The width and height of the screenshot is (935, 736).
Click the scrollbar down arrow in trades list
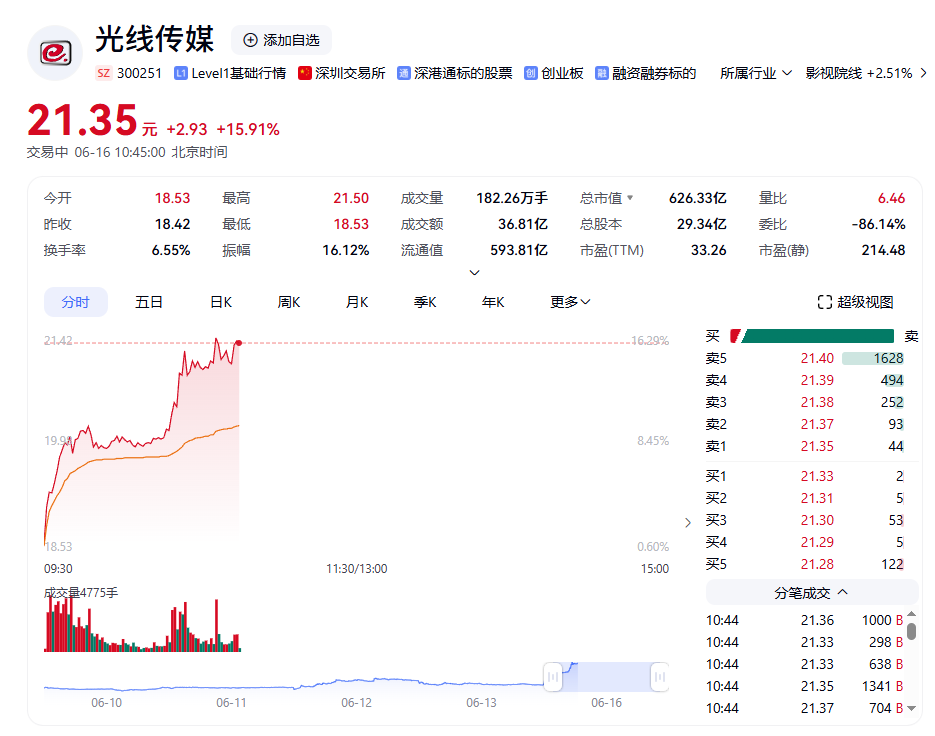pyautogui.click(x=911, y=709)
